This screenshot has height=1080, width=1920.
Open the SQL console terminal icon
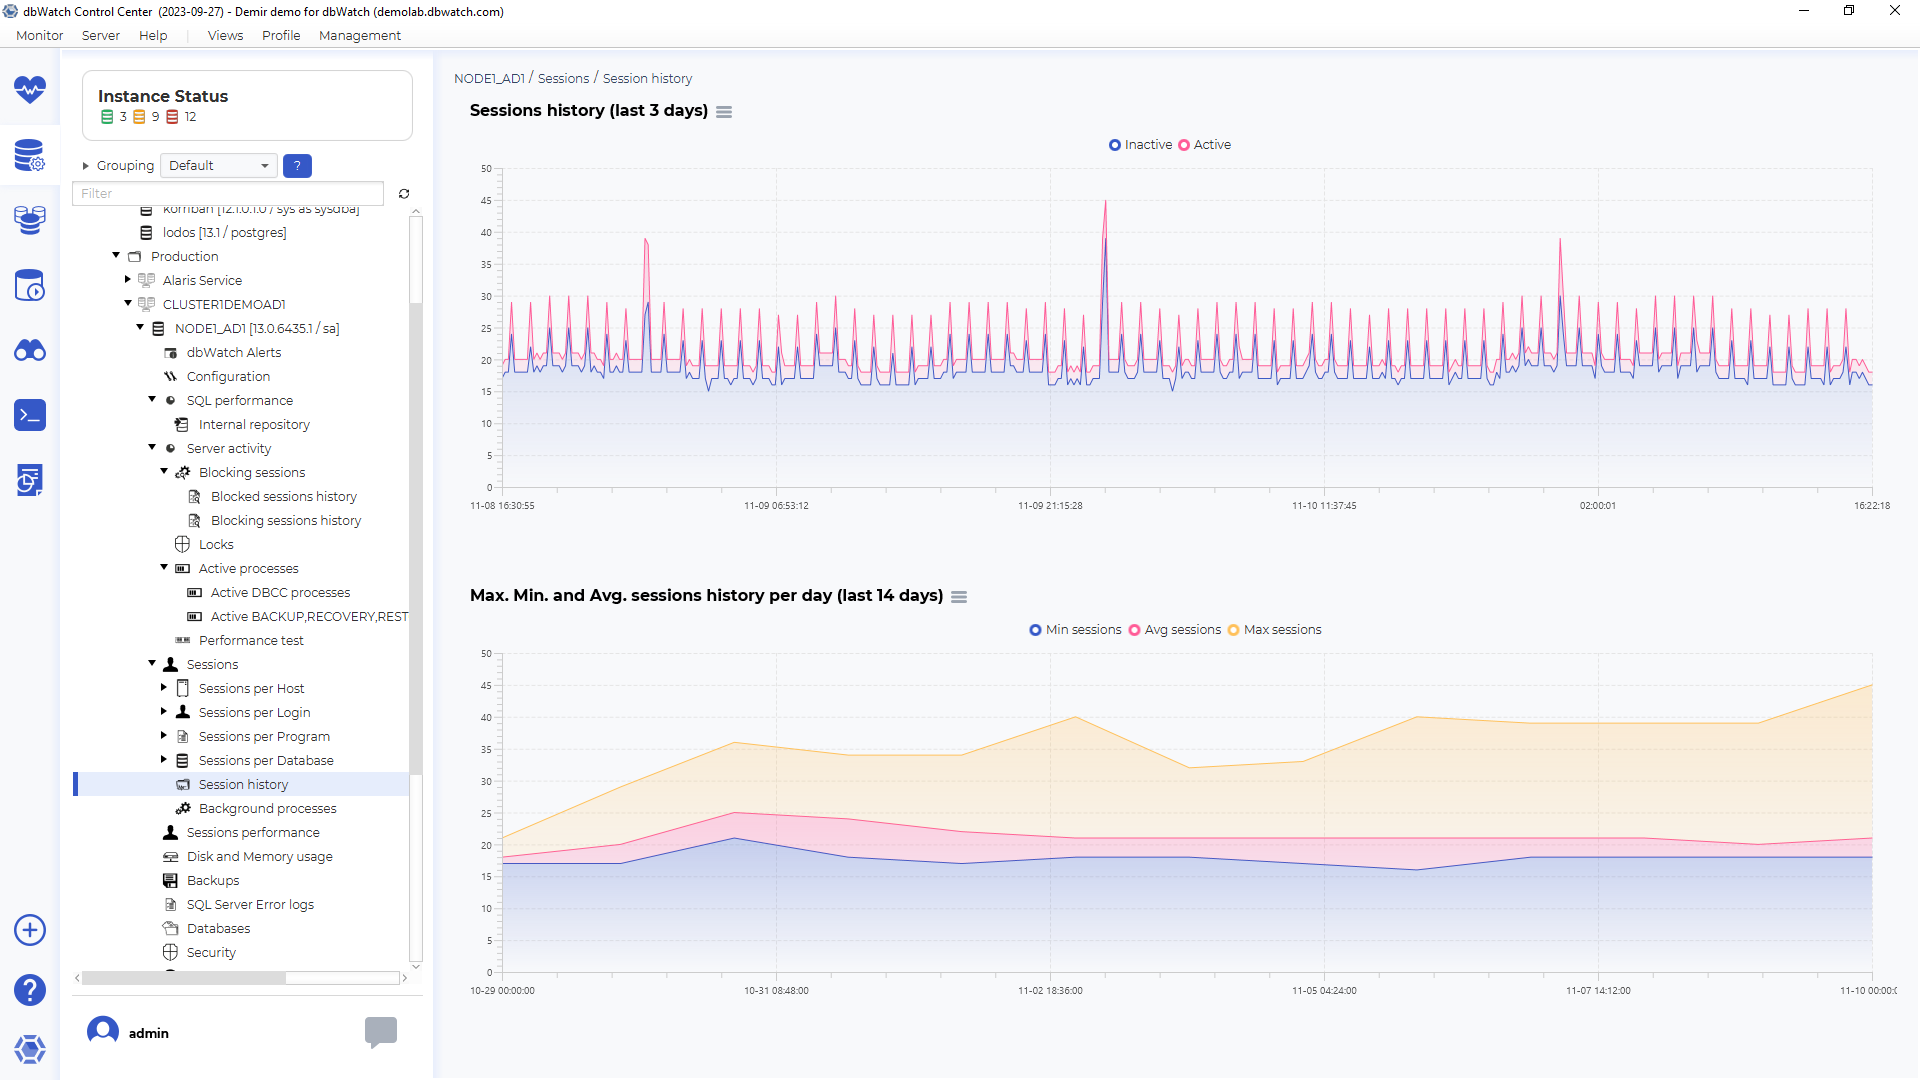coord(30,415)
